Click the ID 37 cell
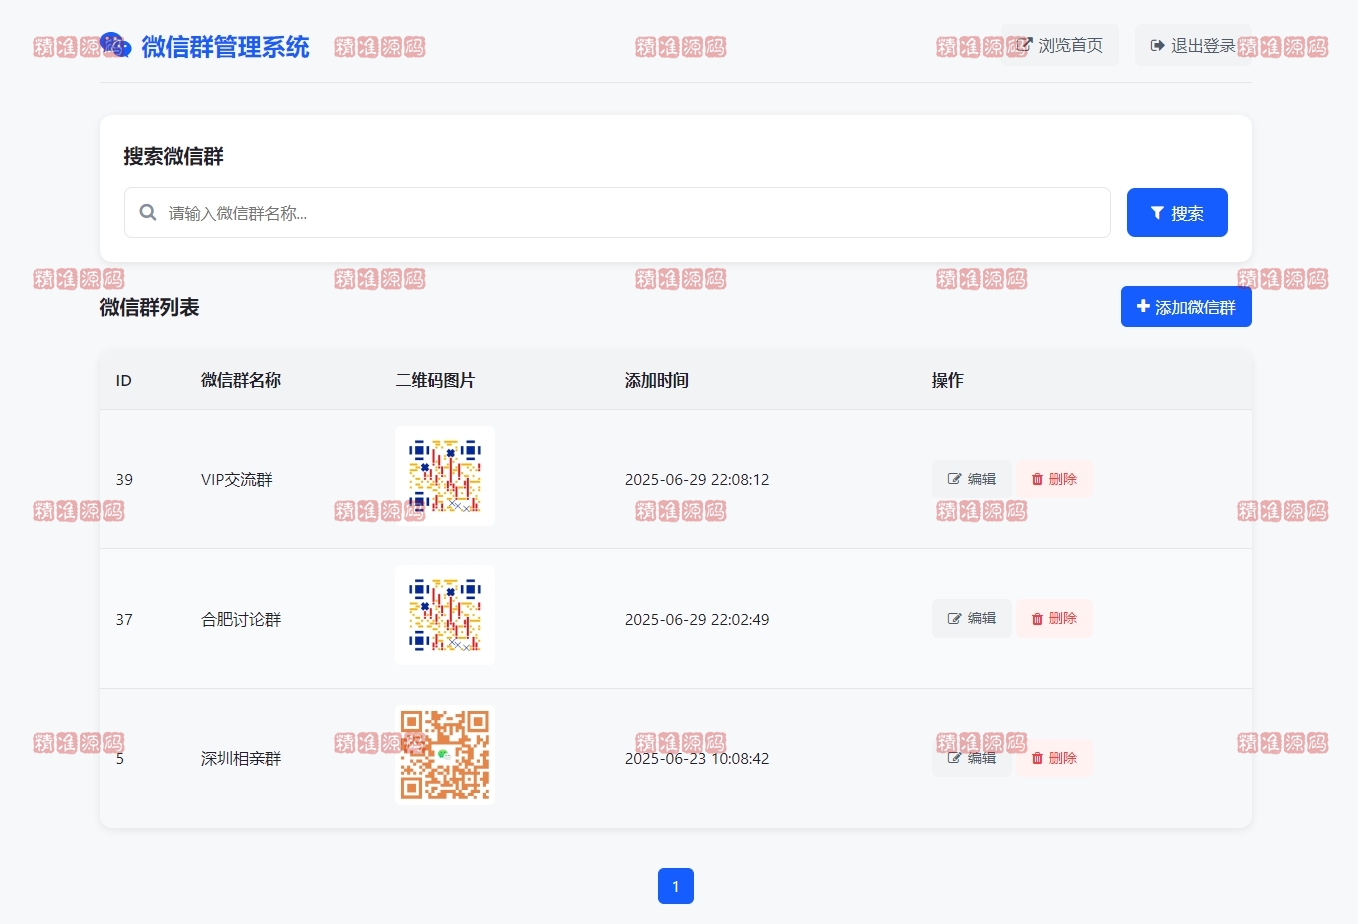 124,619
